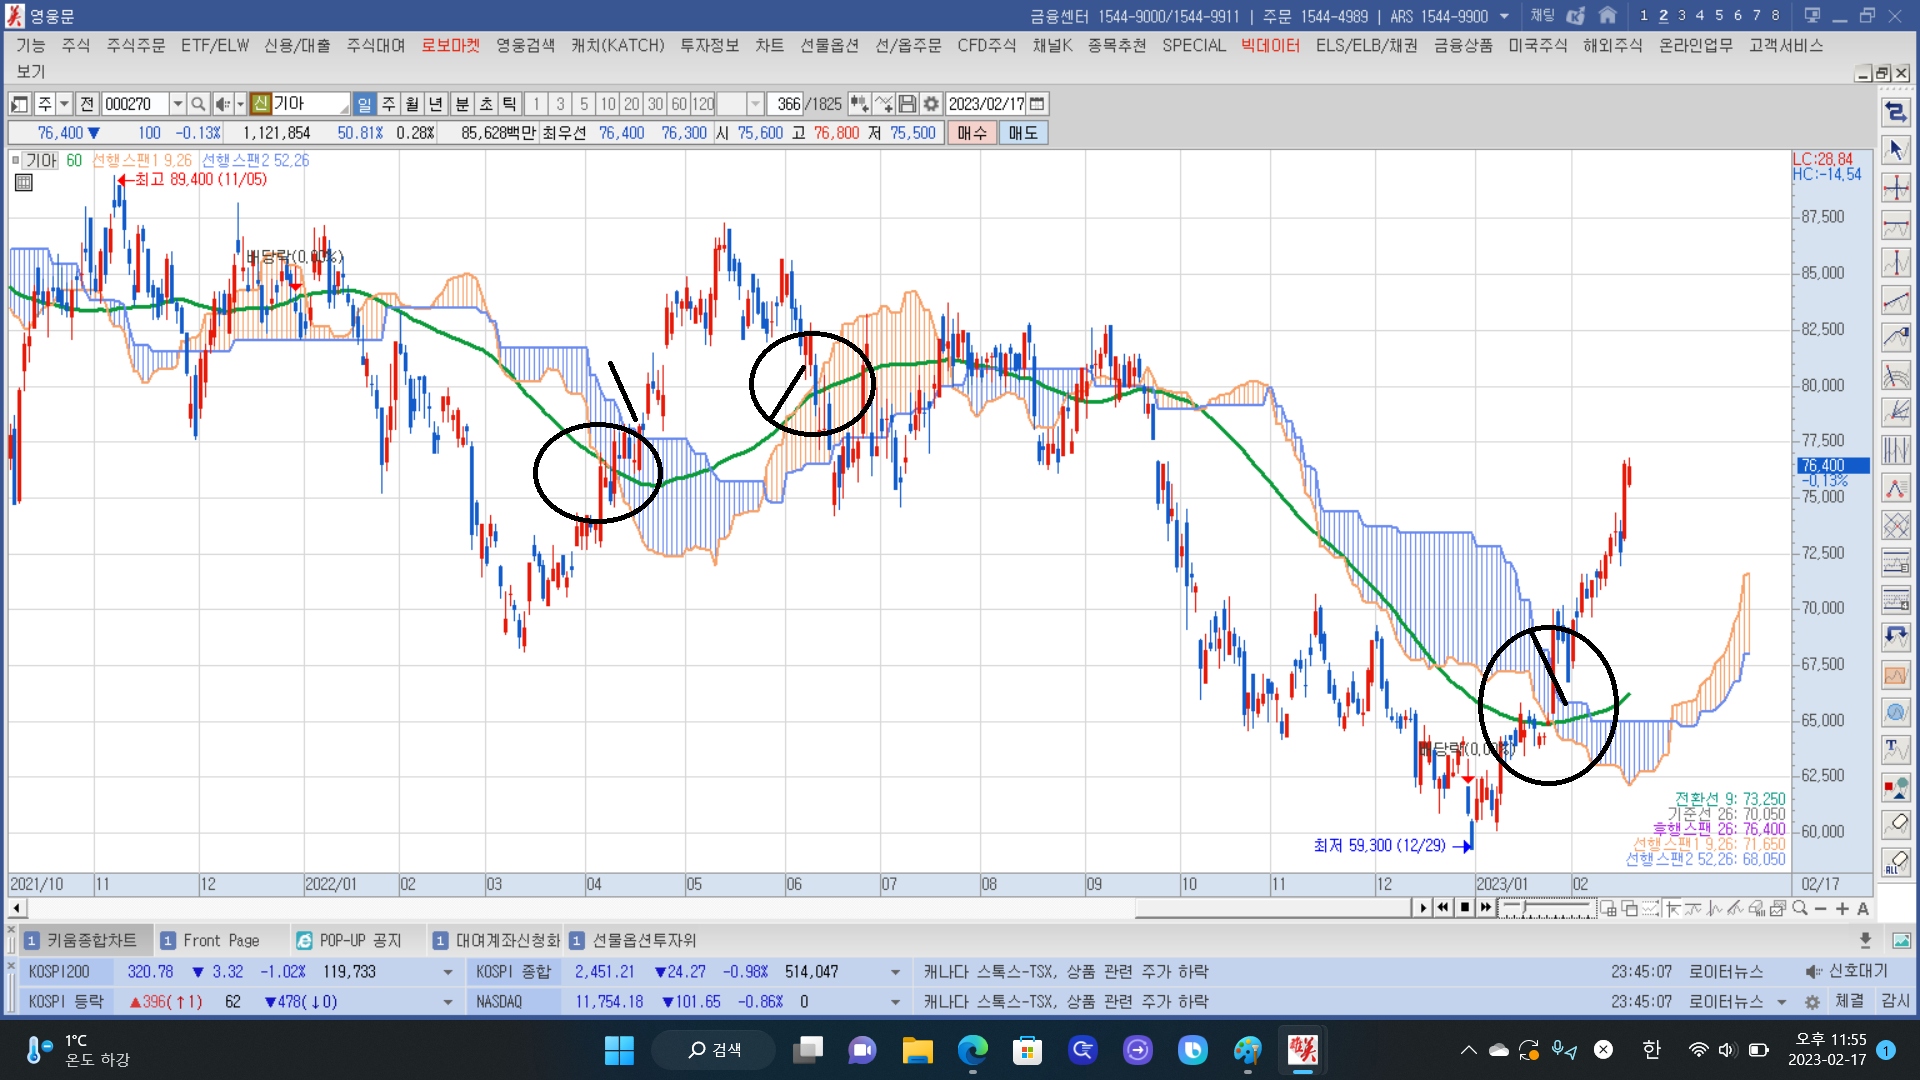
Task: Open the date calendar picker icon
Action: pos(1037,104)
